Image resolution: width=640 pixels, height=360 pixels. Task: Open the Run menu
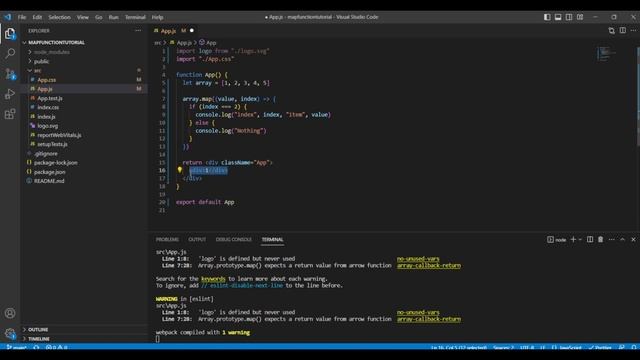pos(113,17)
